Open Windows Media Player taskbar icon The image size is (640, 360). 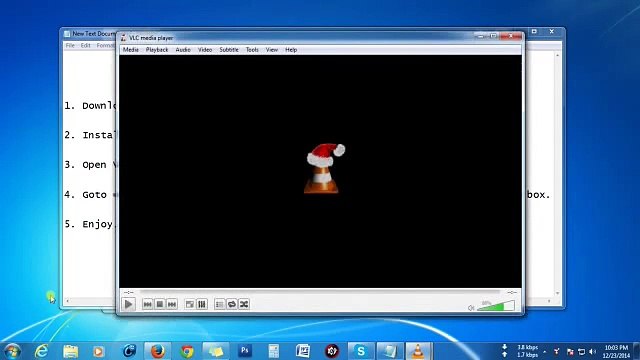tap(98, 351)
